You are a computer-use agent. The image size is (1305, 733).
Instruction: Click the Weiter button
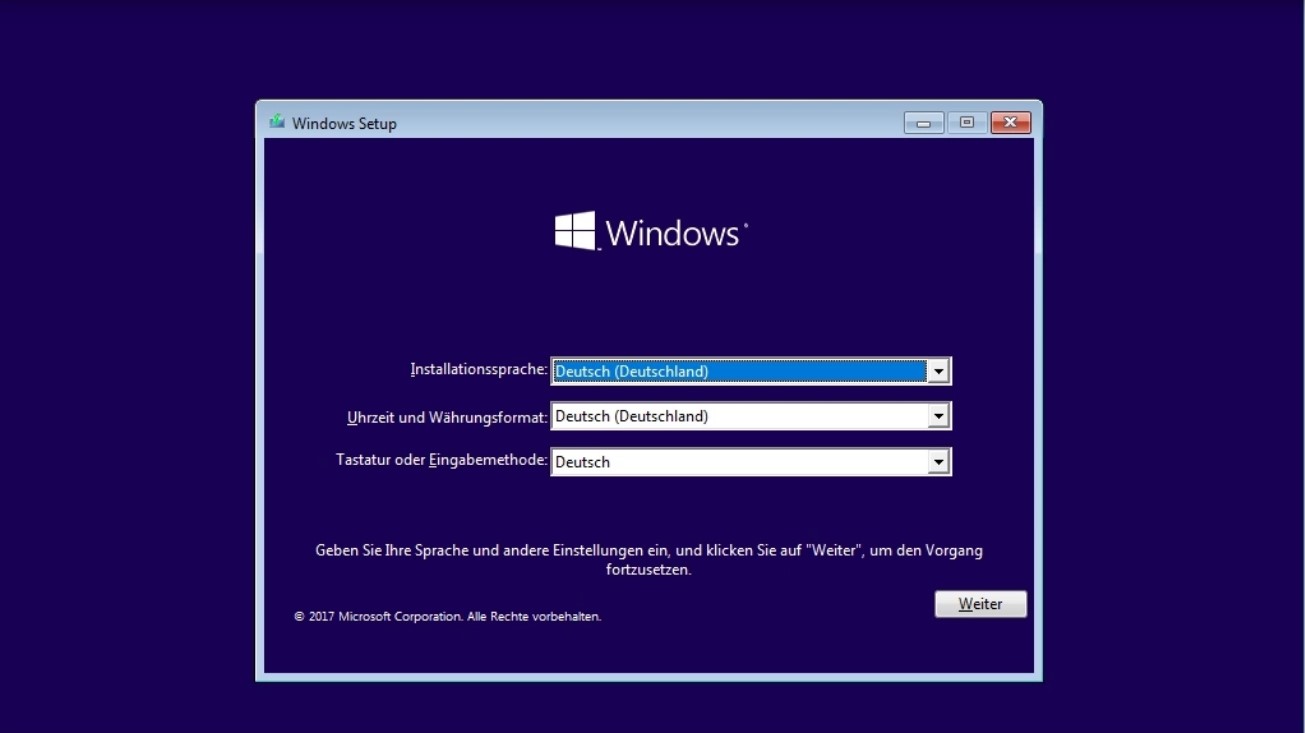click(980, 604)
